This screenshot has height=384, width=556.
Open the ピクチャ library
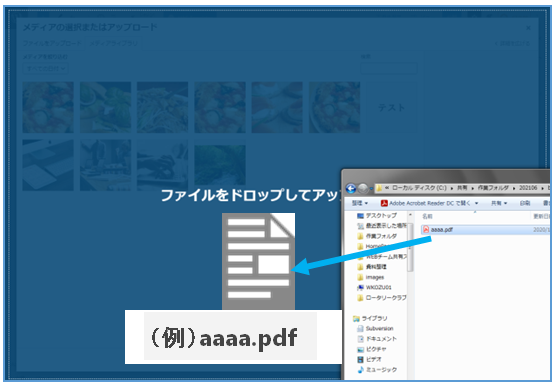pos(372,349)
